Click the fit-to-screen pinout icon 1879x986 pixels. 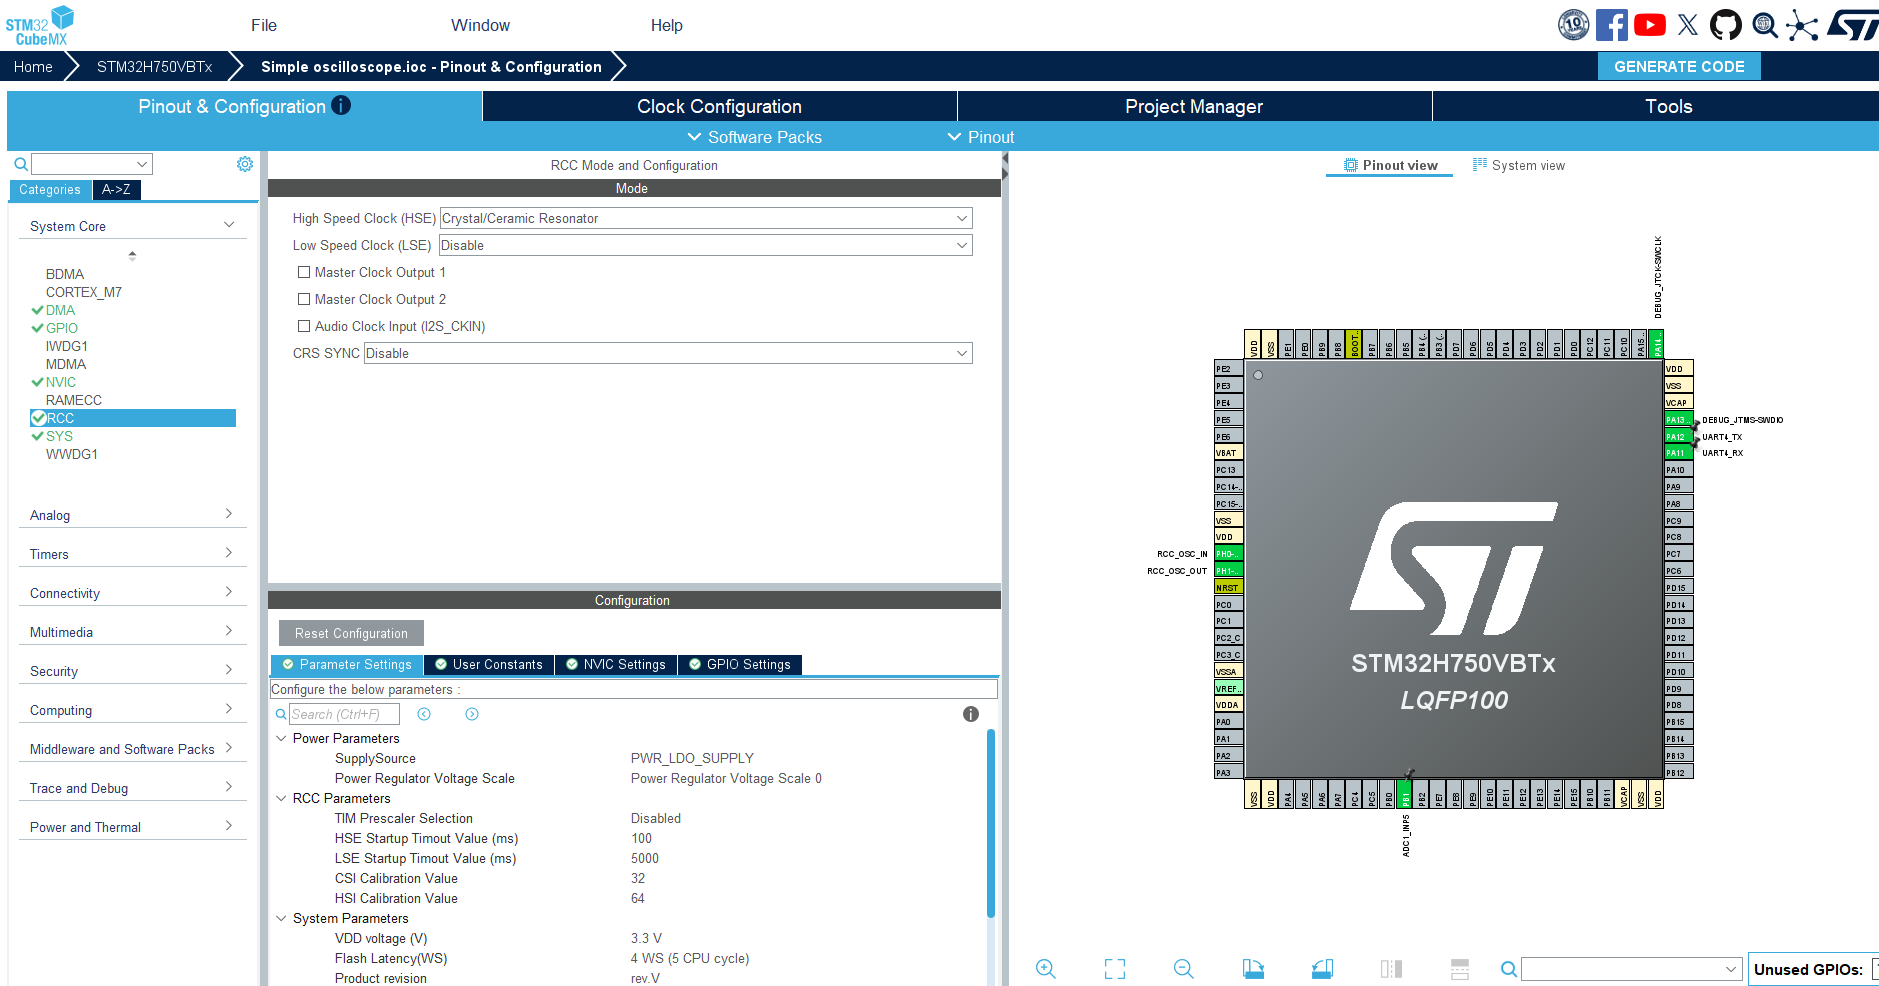[x=1115, y=968]
